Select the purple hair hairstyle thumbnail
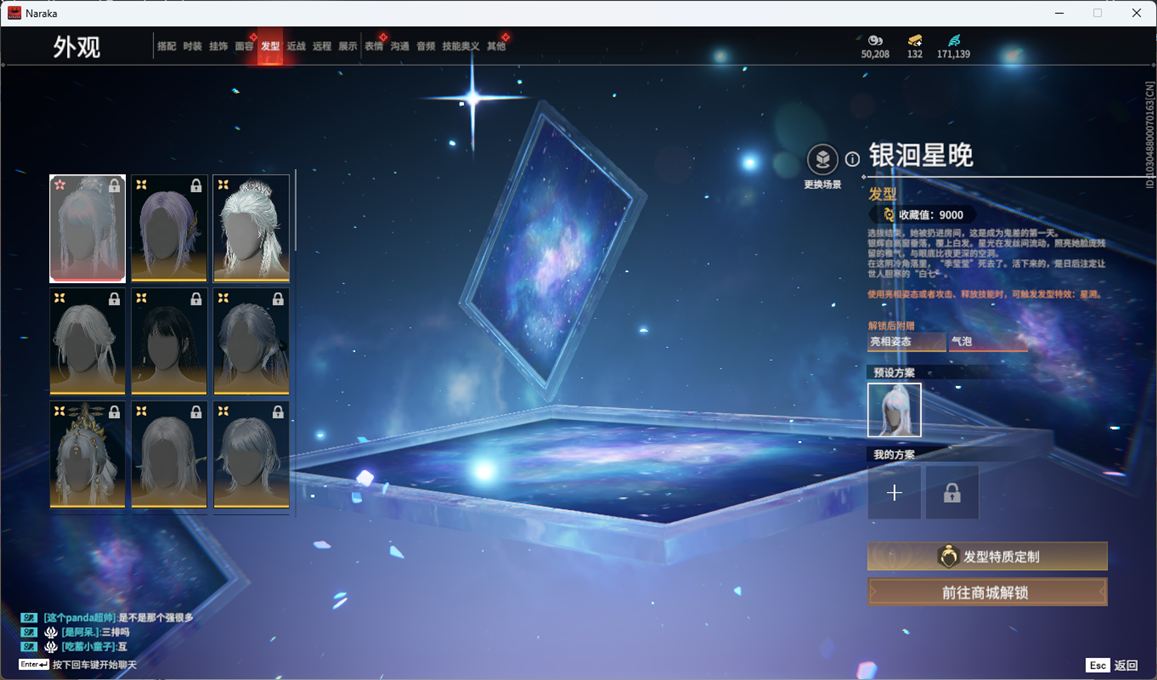 coord(169,229)
